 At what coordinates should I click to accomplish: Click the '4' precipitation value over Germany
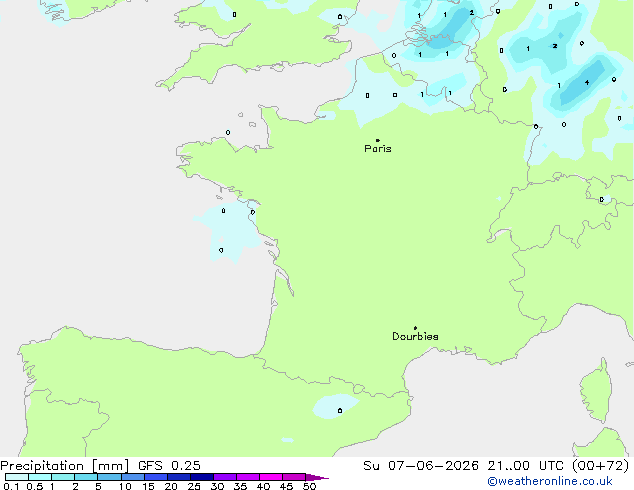587,82
